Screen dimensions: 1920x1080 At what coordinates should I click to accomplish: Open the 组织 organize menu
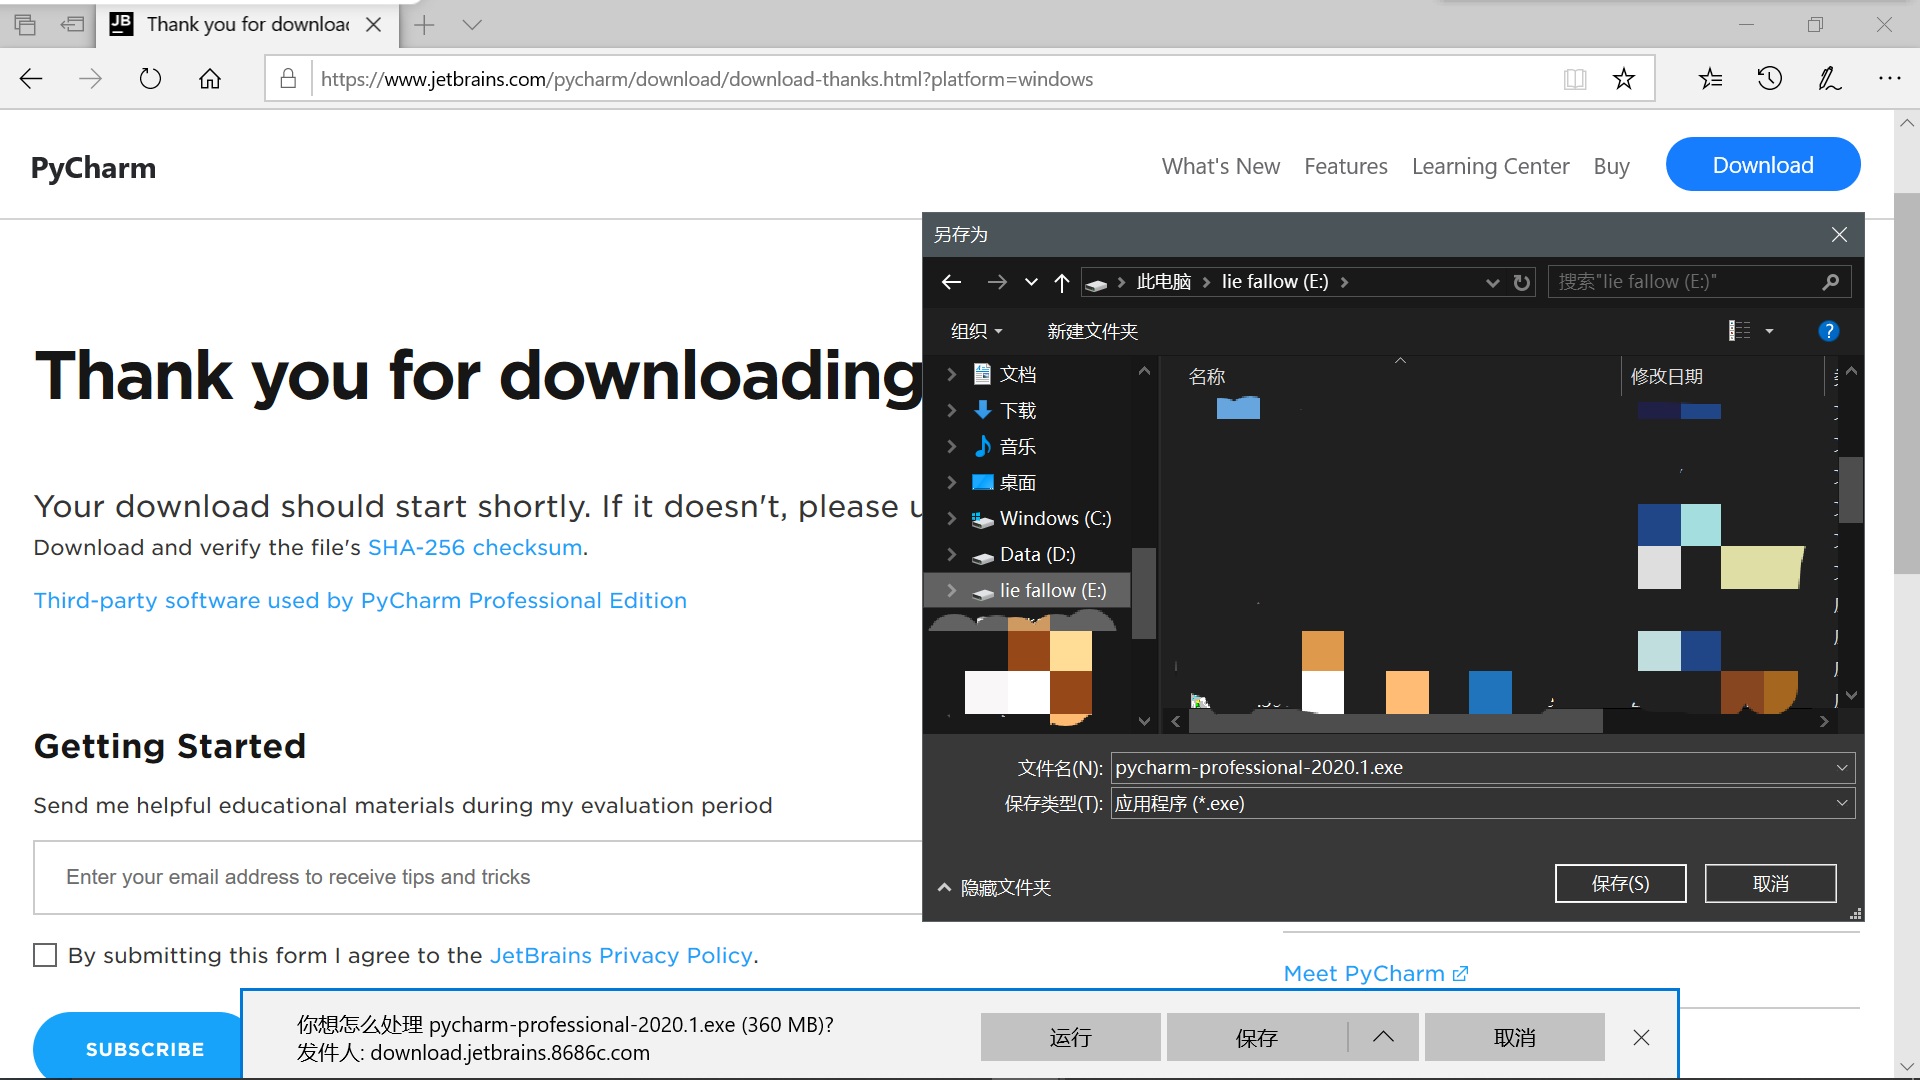coord(975,331)
